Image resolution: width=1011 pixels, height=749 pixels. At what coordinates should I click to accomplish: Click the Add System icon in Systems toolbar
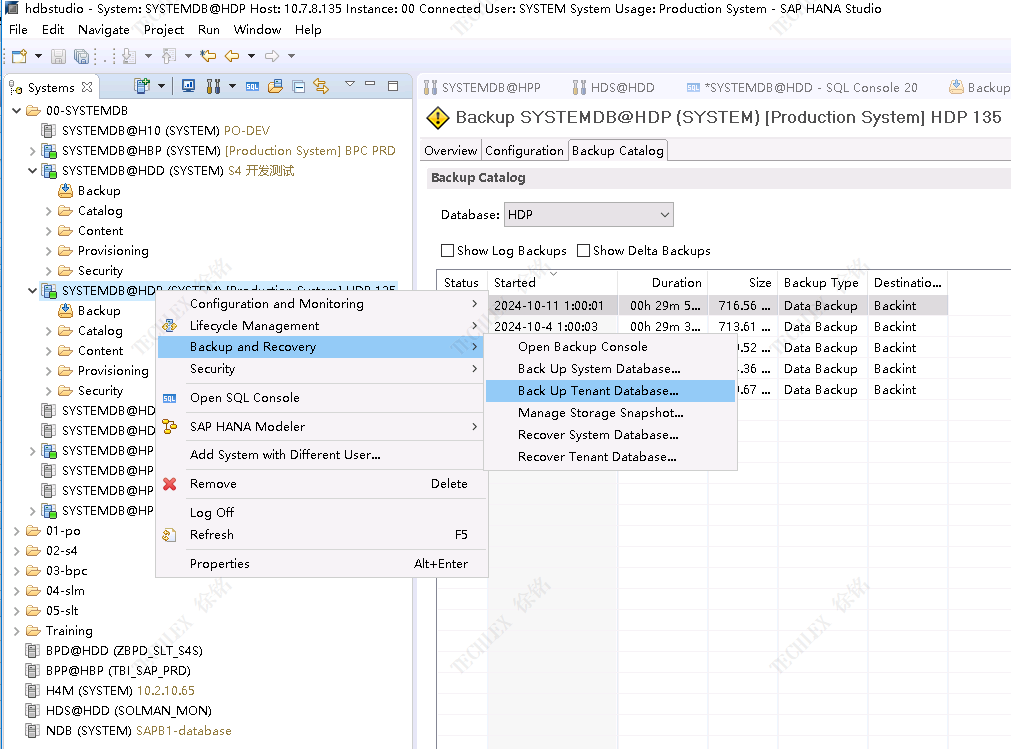141,87
